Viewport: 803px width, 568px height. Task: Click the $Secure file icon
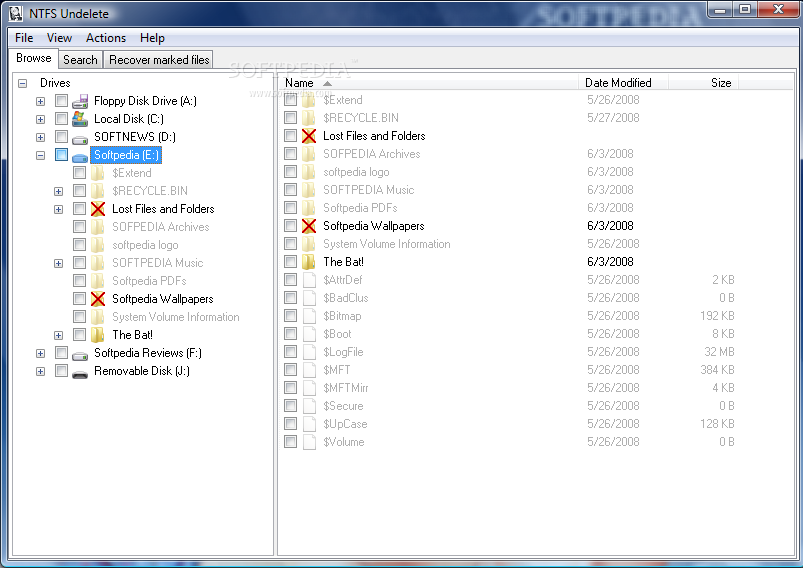click(x=309, y=406)
